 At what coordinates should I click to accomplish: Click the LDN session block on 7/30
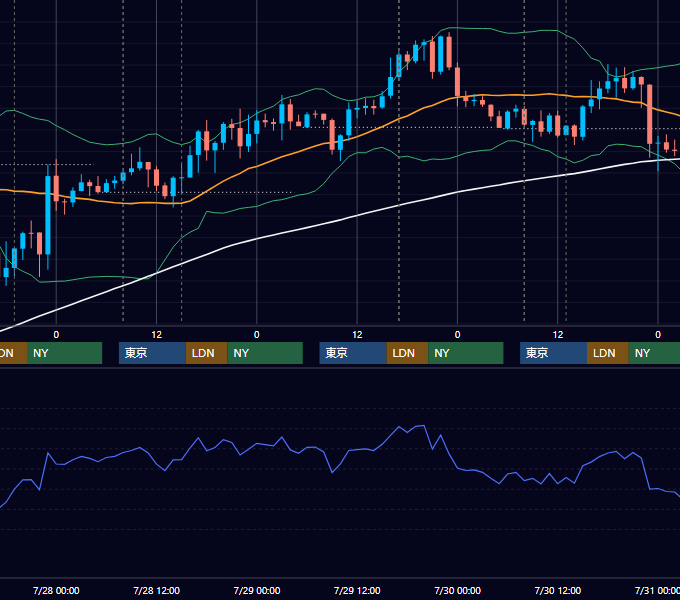click(x=608, y=353)
